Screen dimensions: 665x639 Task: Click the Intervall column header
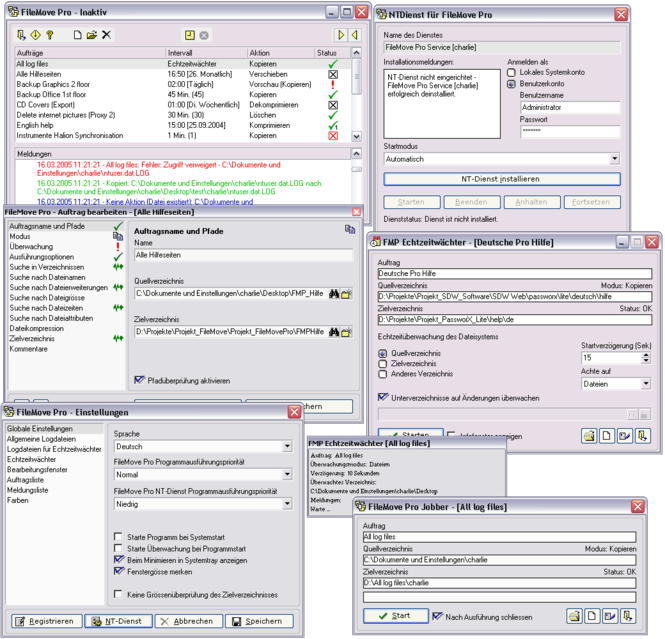[x=206, y=53]
